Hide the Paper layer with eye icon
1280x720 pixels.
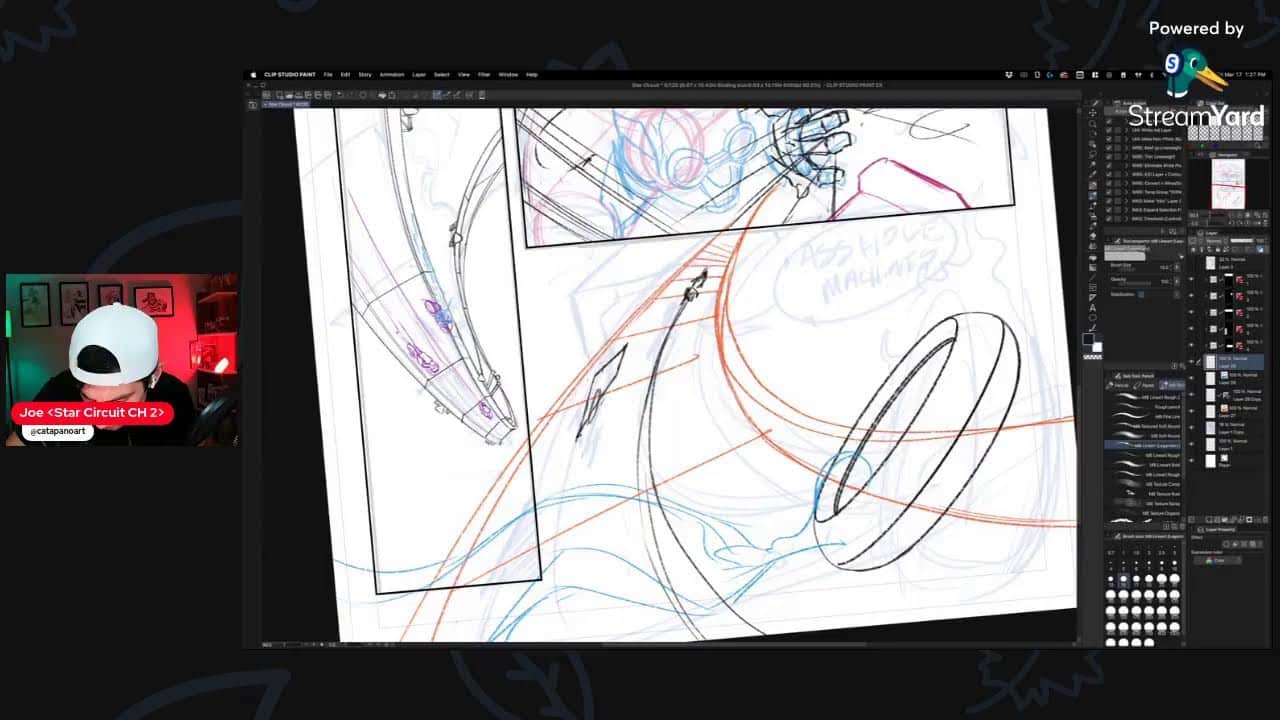point(1191,463)
